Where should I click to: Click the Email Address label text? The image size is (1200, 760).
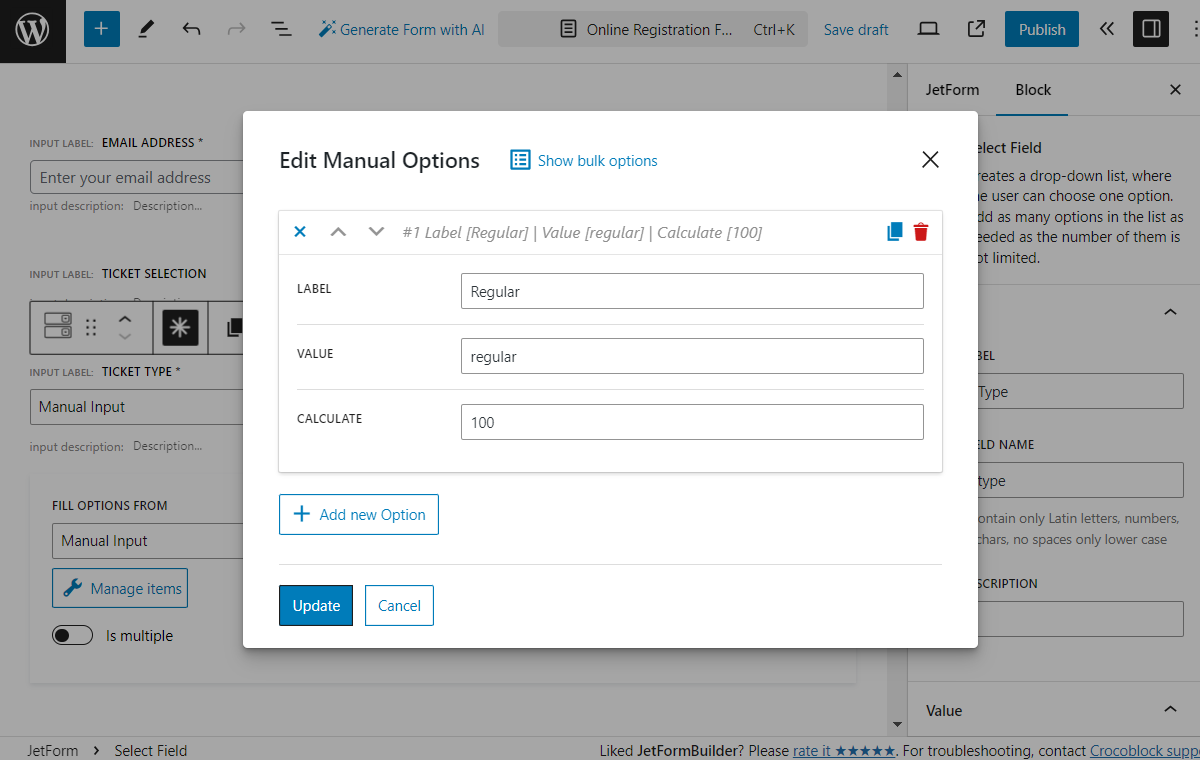148,142
